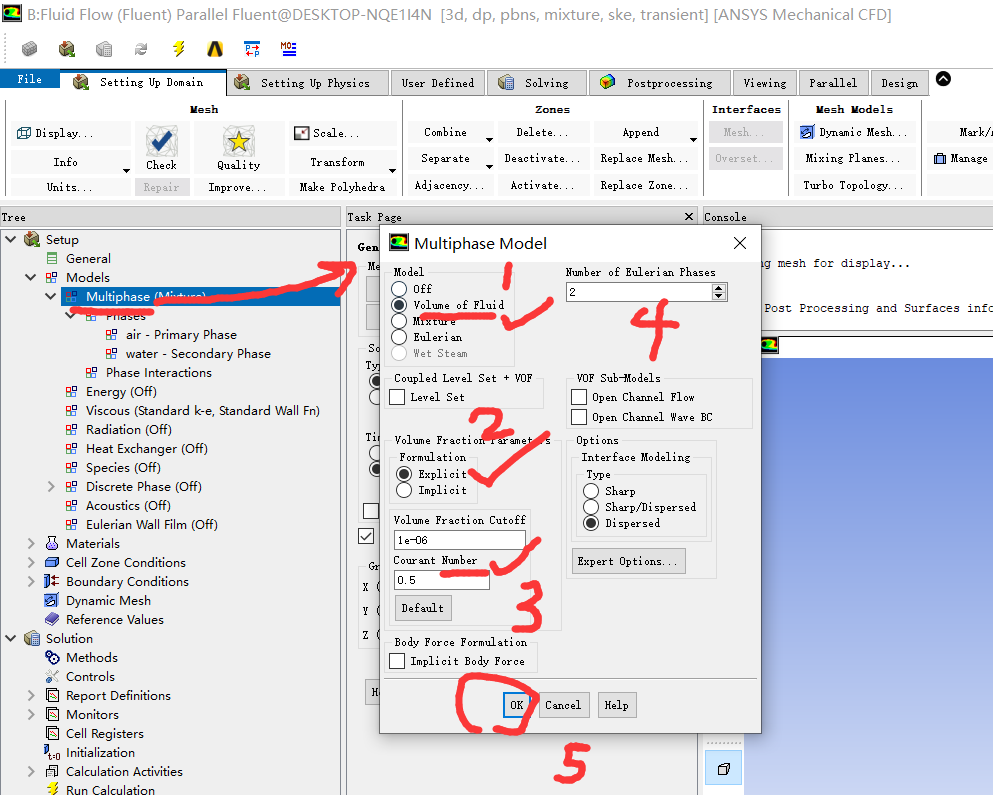Screen dimensions: 993x795
Task: Switch to Solving tab
Action: click(536, 83)
